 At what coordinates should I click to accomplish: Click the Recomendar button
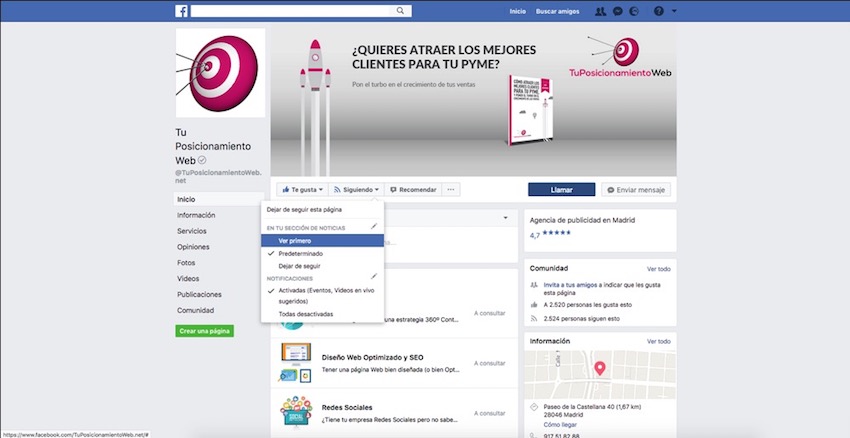click(x=413, y=190)
